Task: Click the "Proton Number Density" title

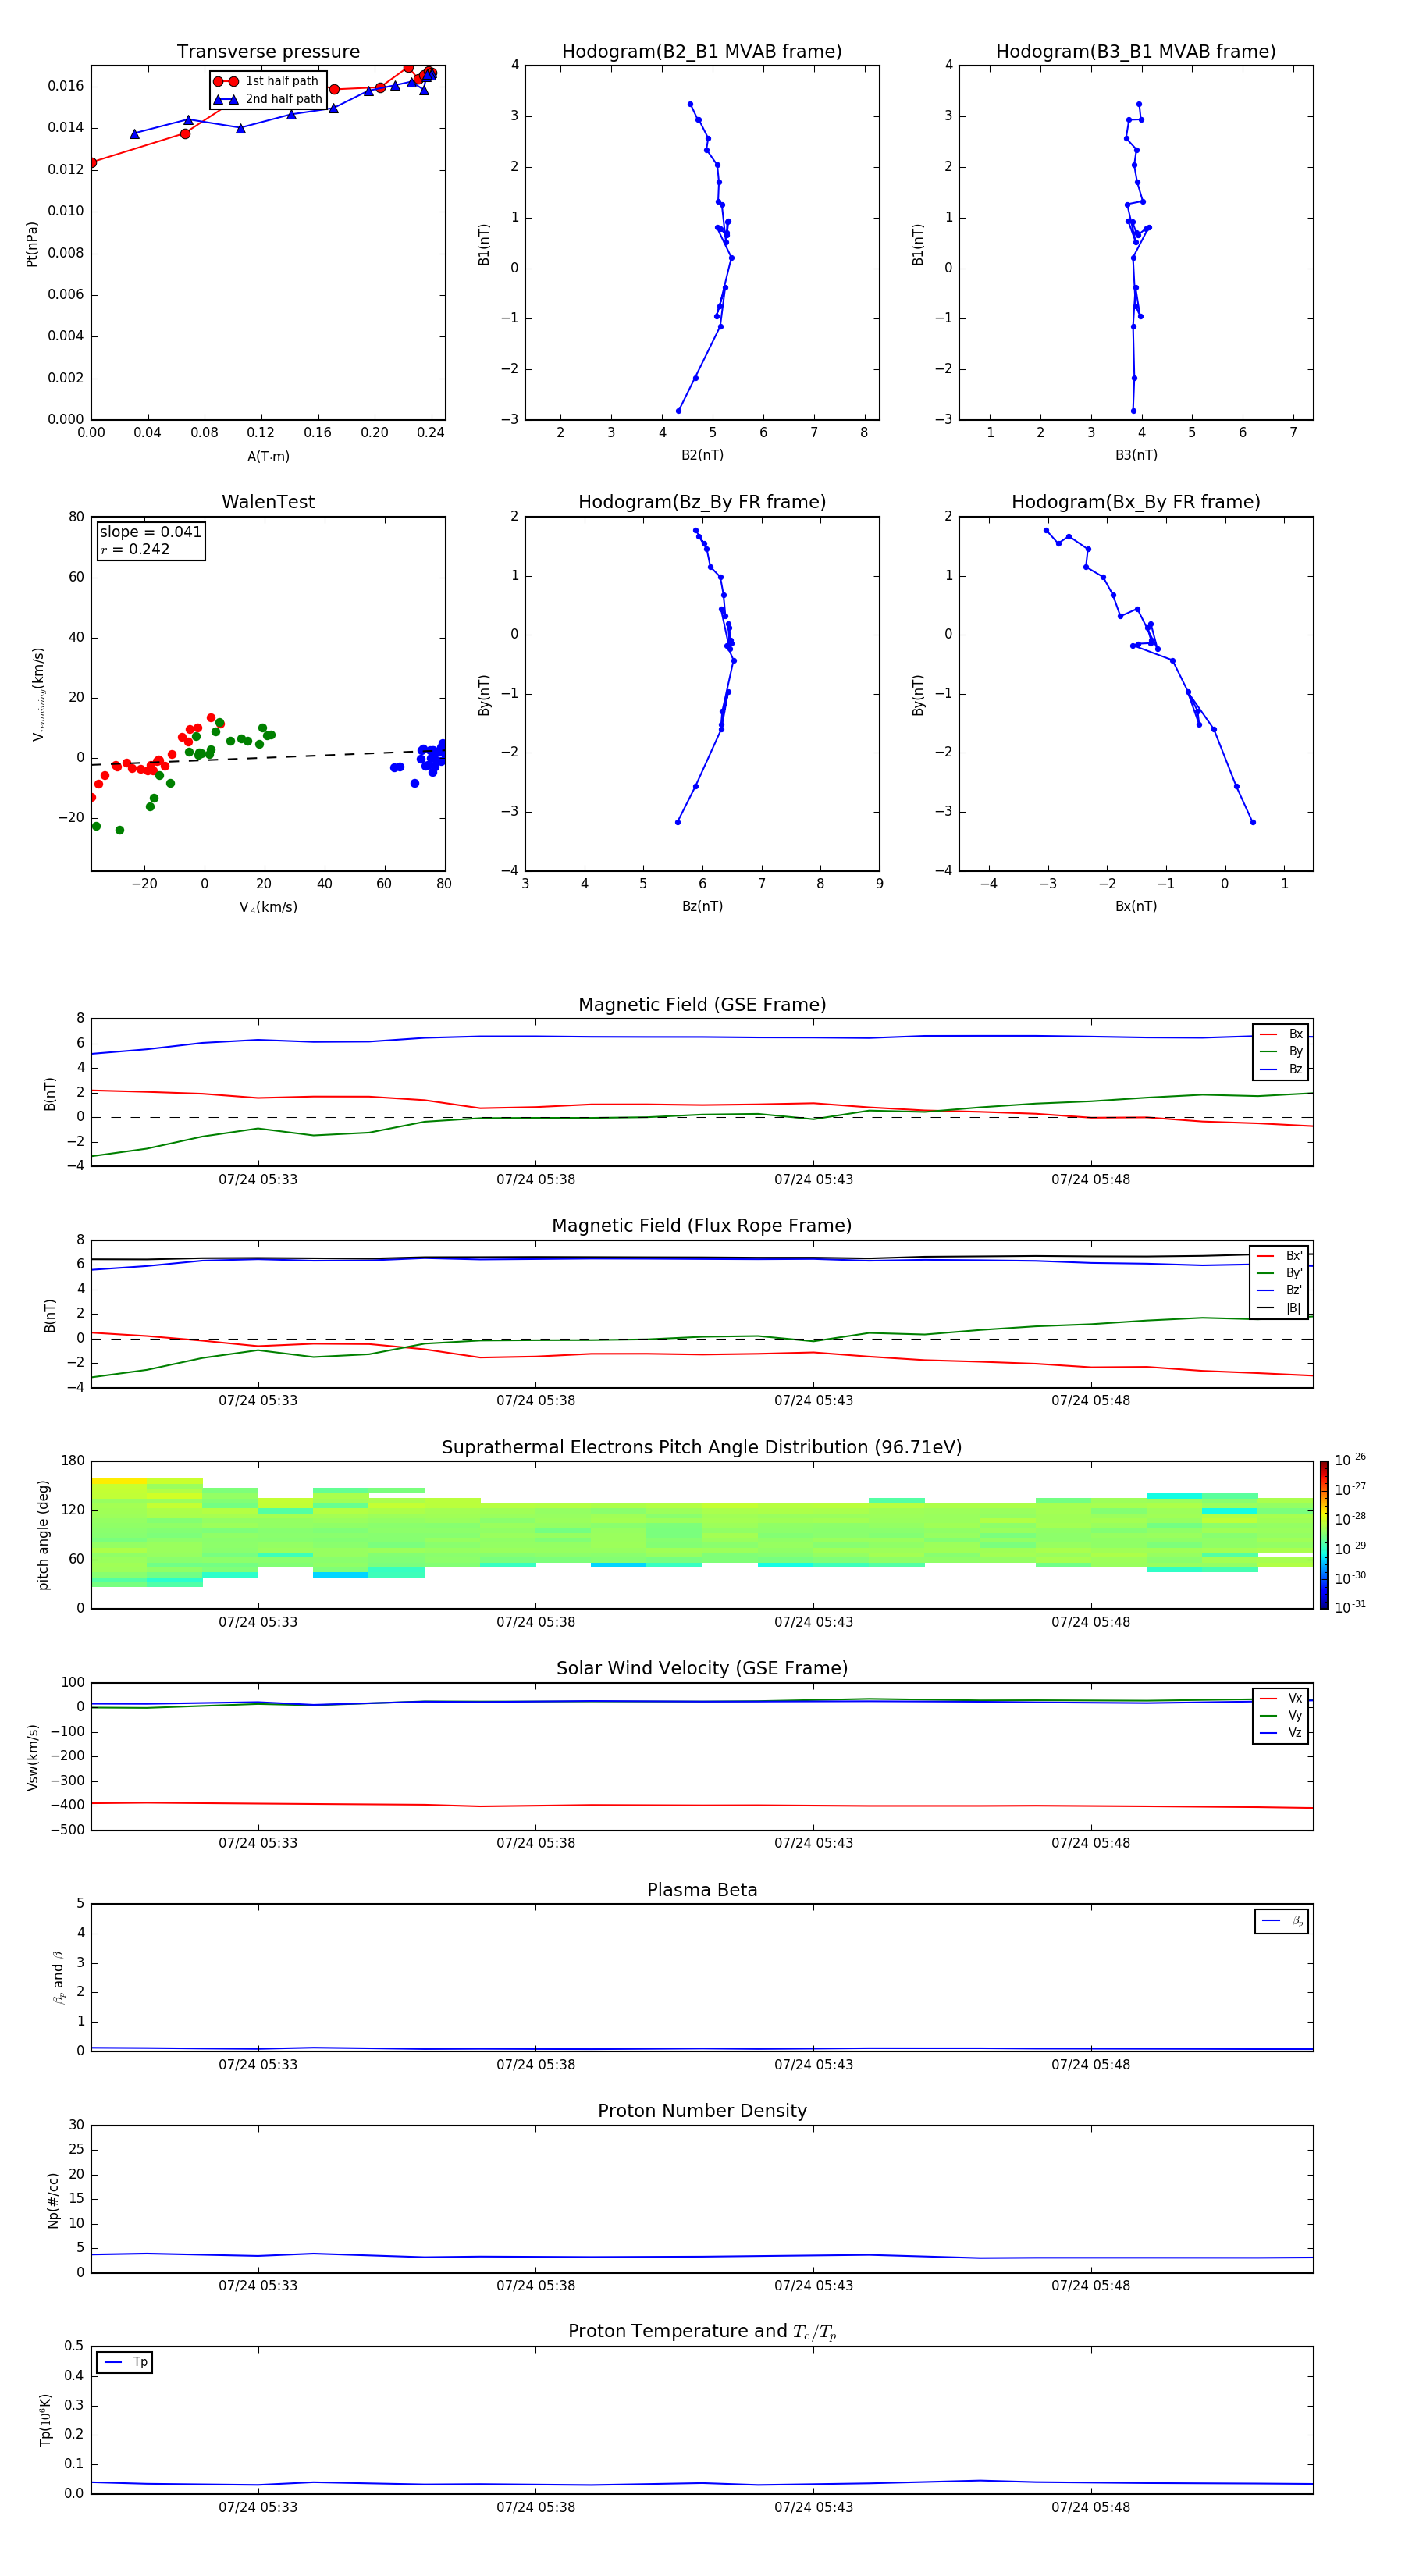Action: tap(702, 2111)
